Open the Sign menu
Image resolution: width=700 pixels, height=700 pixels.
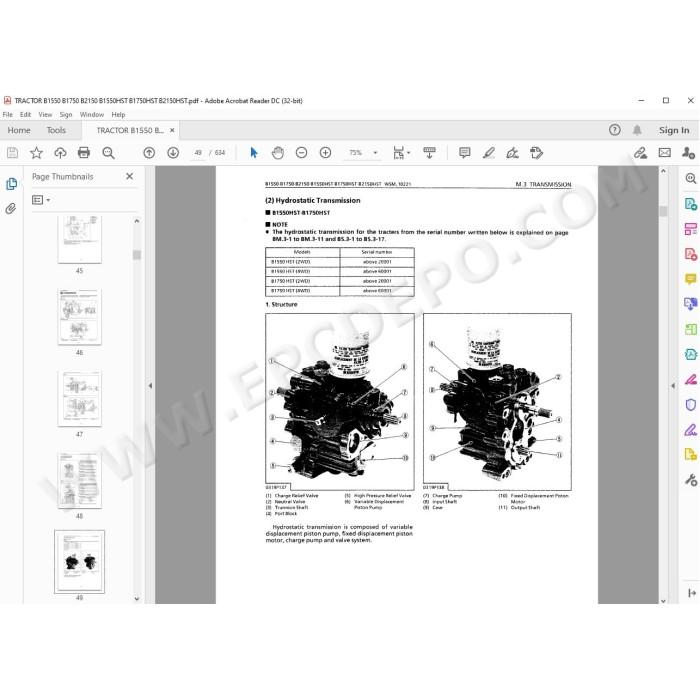(x=66, y=115)
